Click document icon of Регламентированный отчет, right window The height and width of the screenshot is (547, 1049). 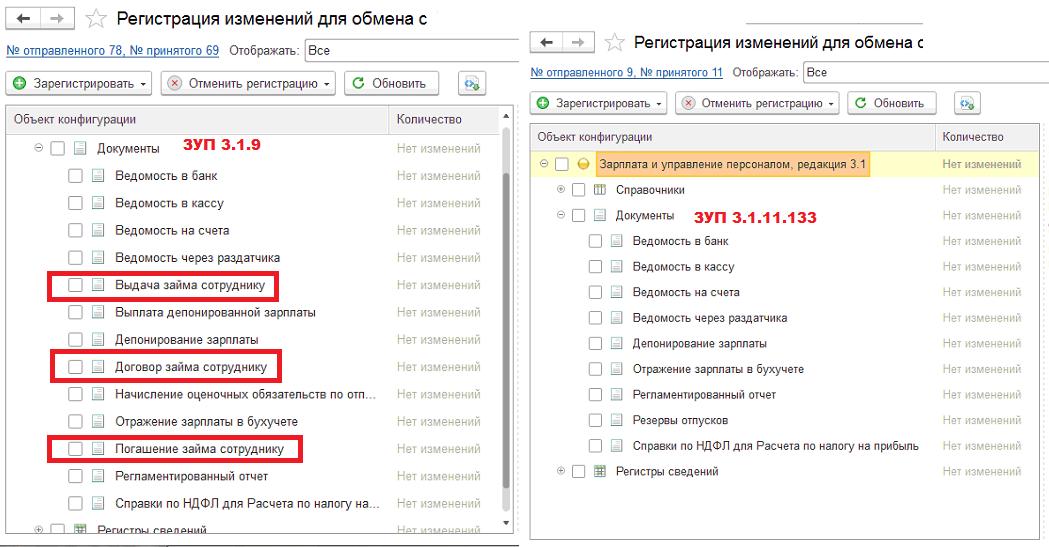pos(617,395)
